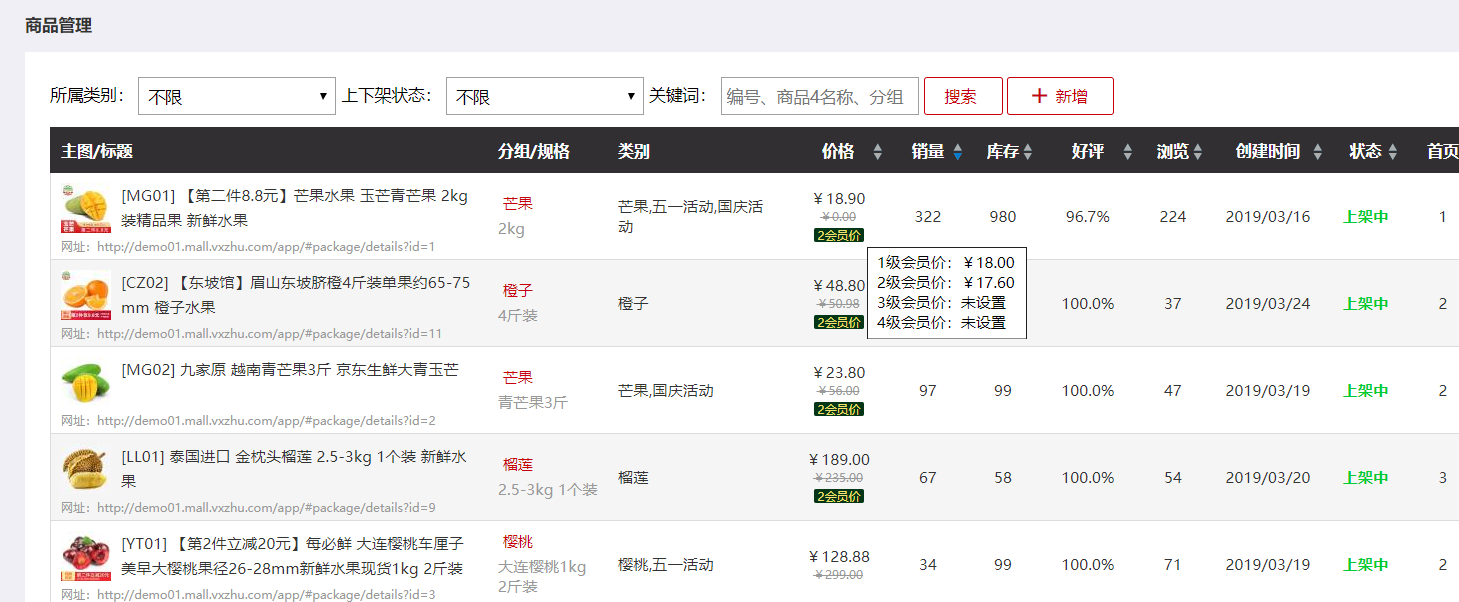
Task: Select the 芒果,五一活动,国庆活动 category cell
Action: pyautogui.click(x=691, y=217)
